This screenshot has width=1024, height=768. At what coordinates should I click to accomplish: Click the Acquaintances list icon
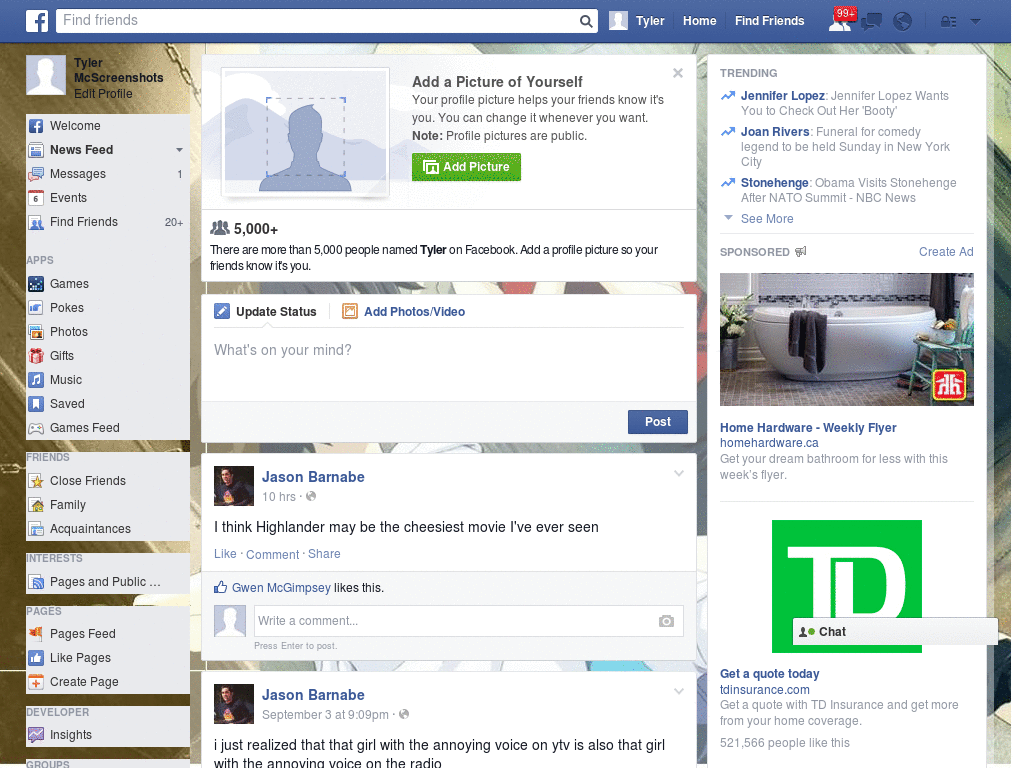pyautogui.click(x=36, y=529)
